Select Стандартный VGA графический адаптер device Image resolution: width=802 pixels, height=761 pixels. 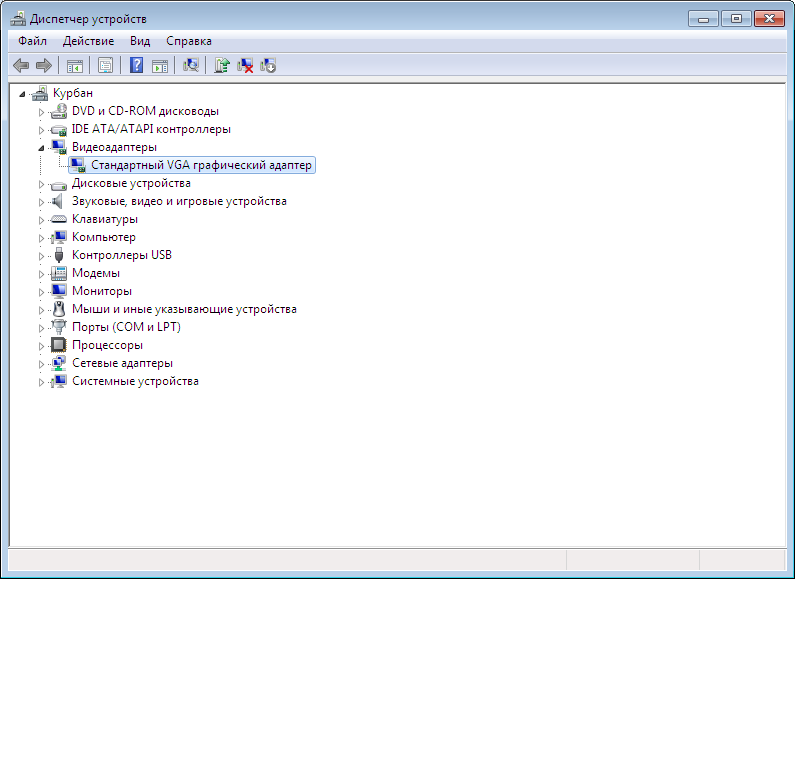[201, 165]
